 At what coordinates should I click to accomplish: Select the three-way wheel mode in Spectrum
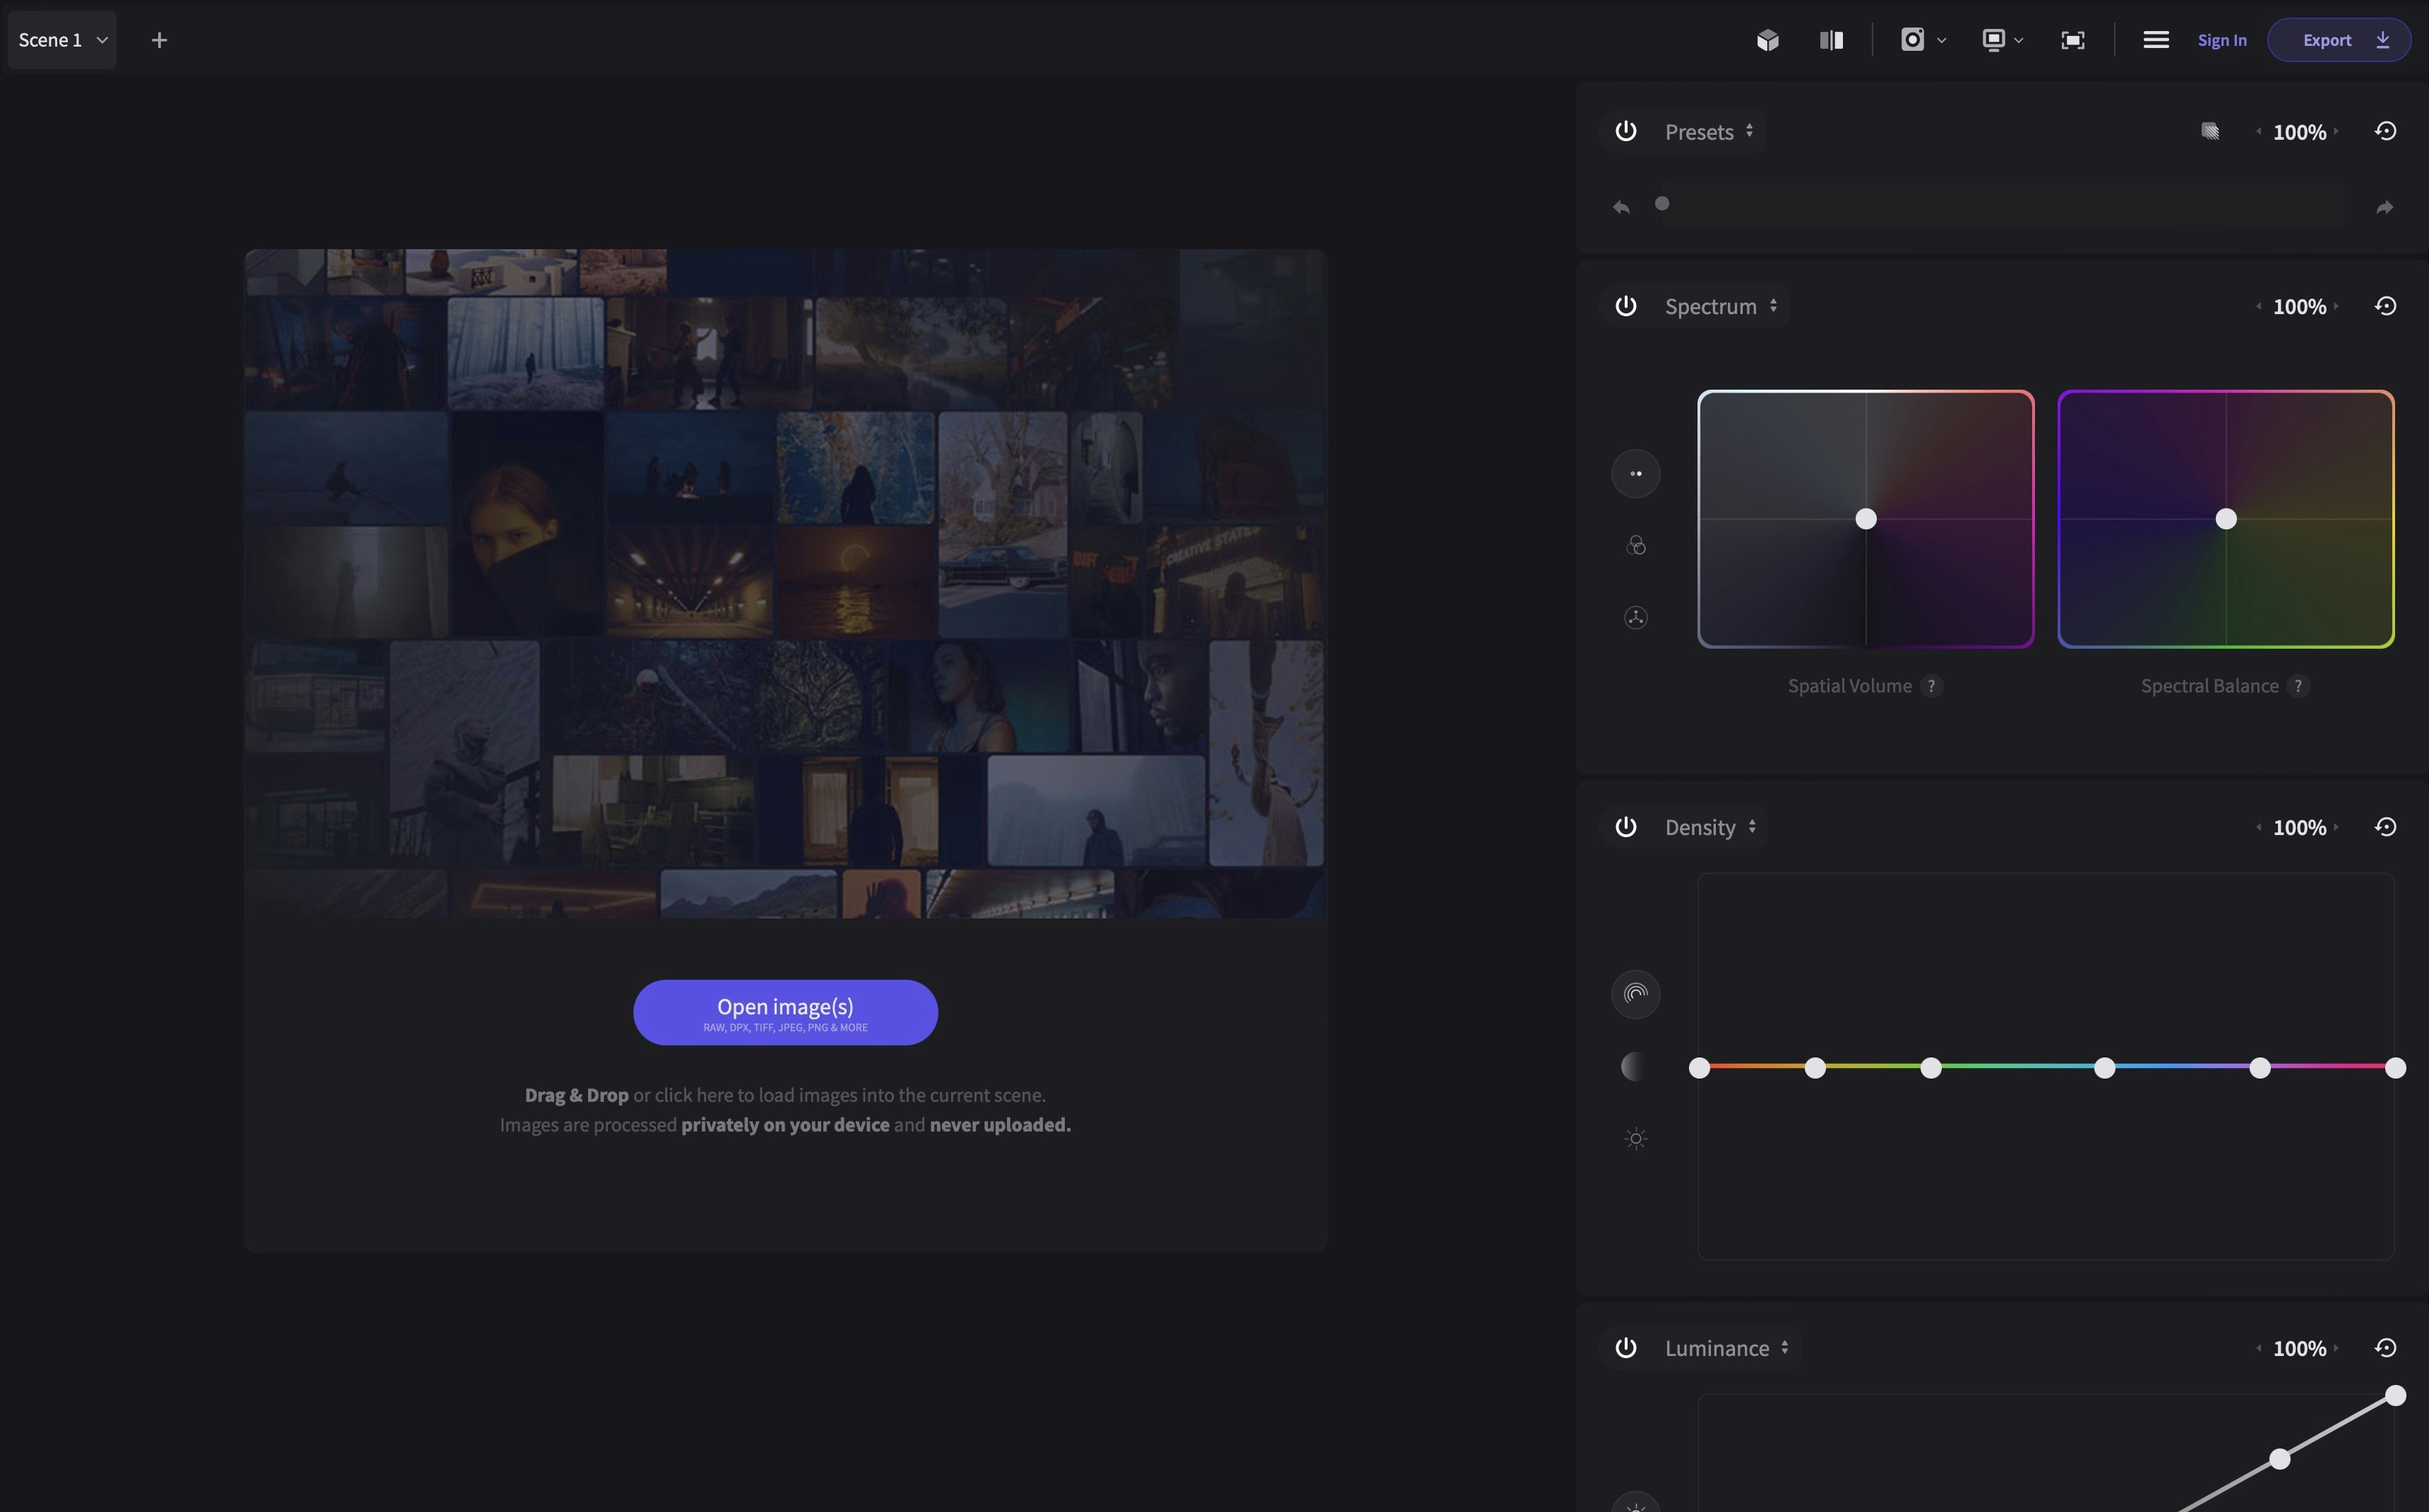tap(1636, 617)
